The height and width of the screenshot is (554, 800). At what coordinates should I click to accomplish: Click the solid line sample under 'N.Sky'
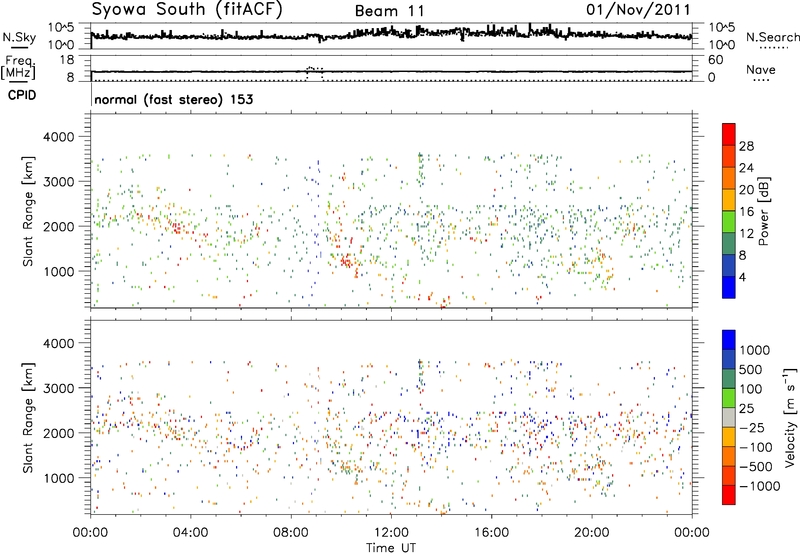pos(19,47)
